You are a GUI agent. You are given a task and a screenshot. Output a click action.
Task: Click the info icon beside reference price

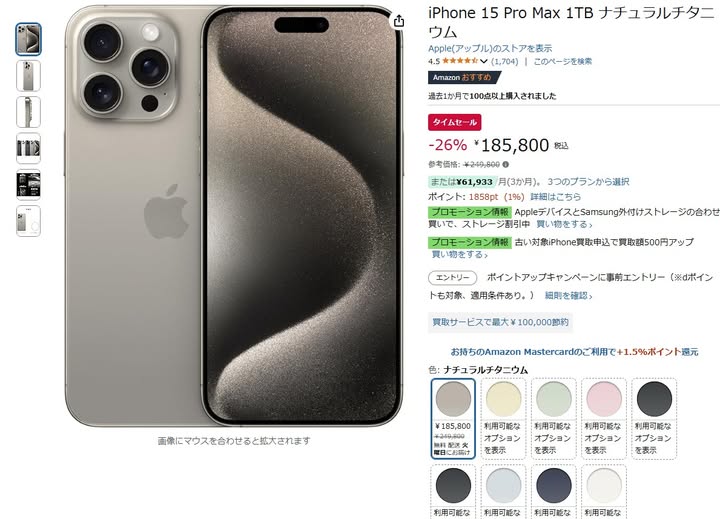(x=506, y=164)
